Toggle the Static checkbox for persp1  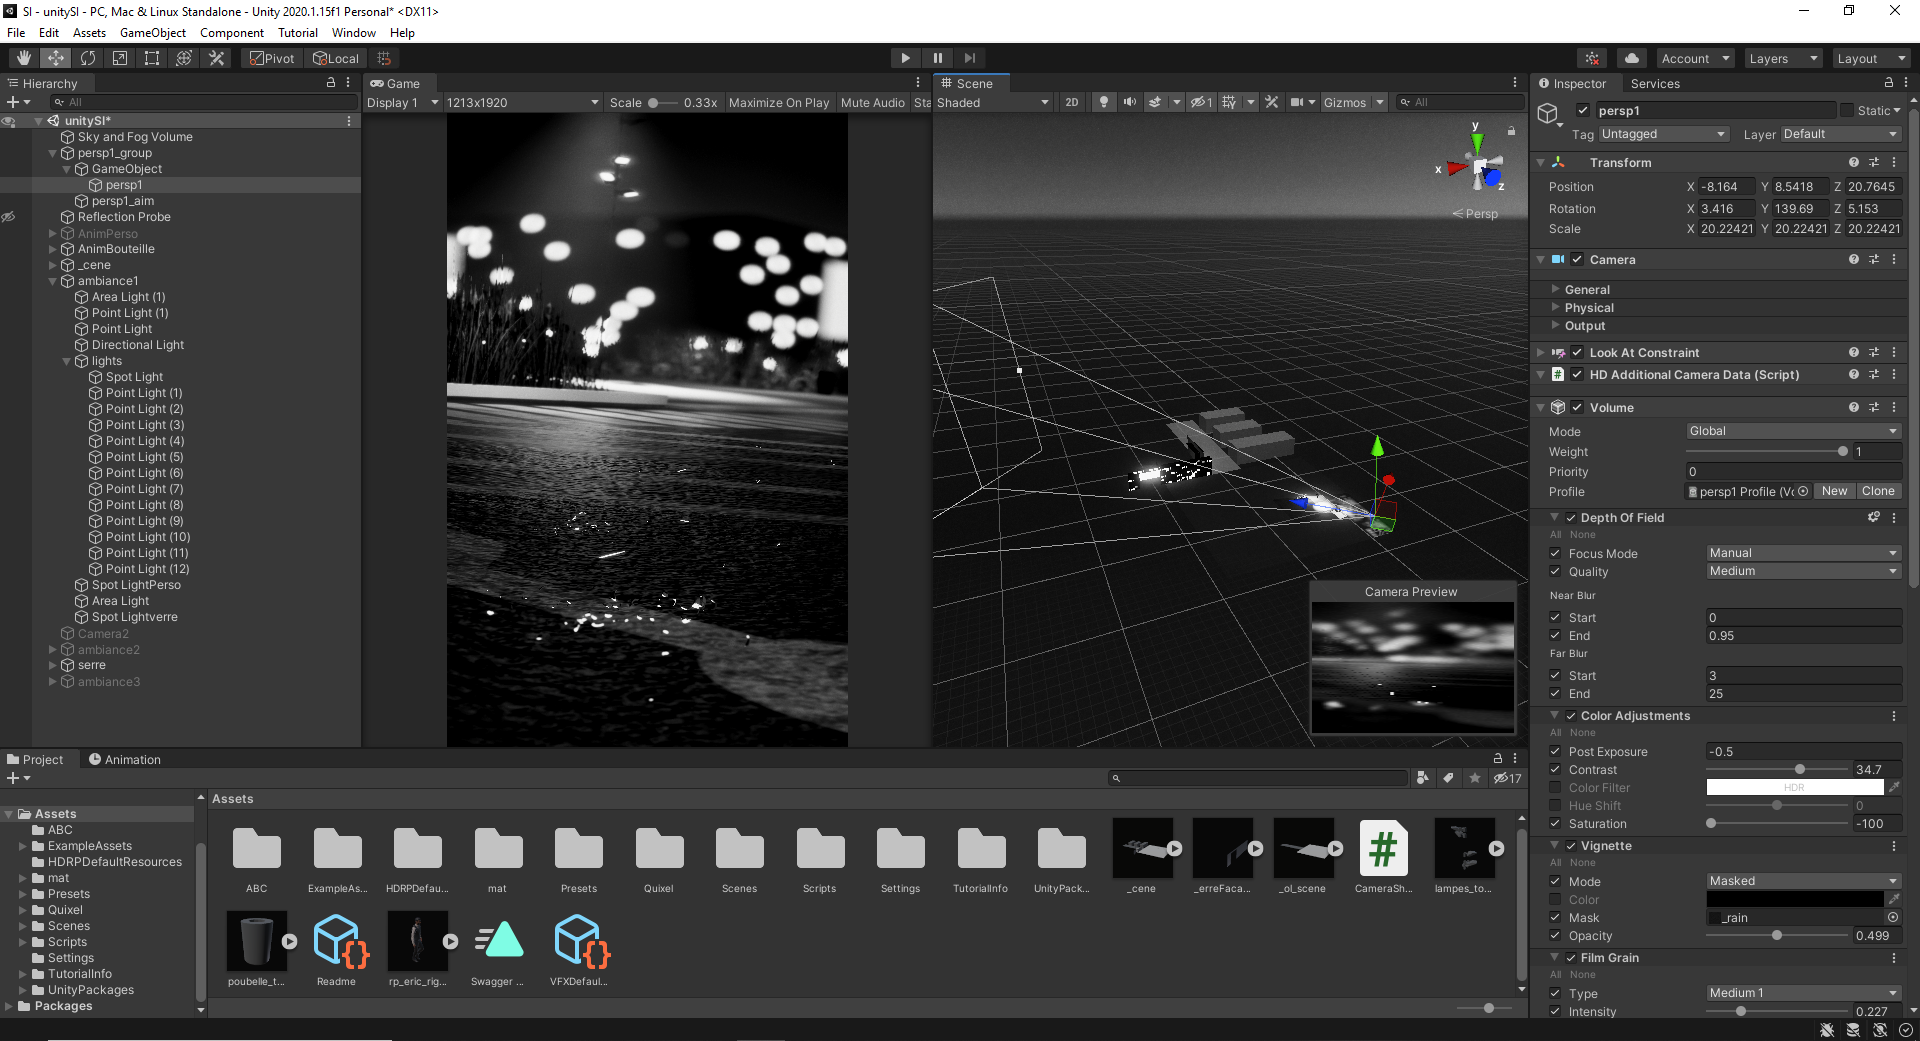click(x=1847, y=111)
